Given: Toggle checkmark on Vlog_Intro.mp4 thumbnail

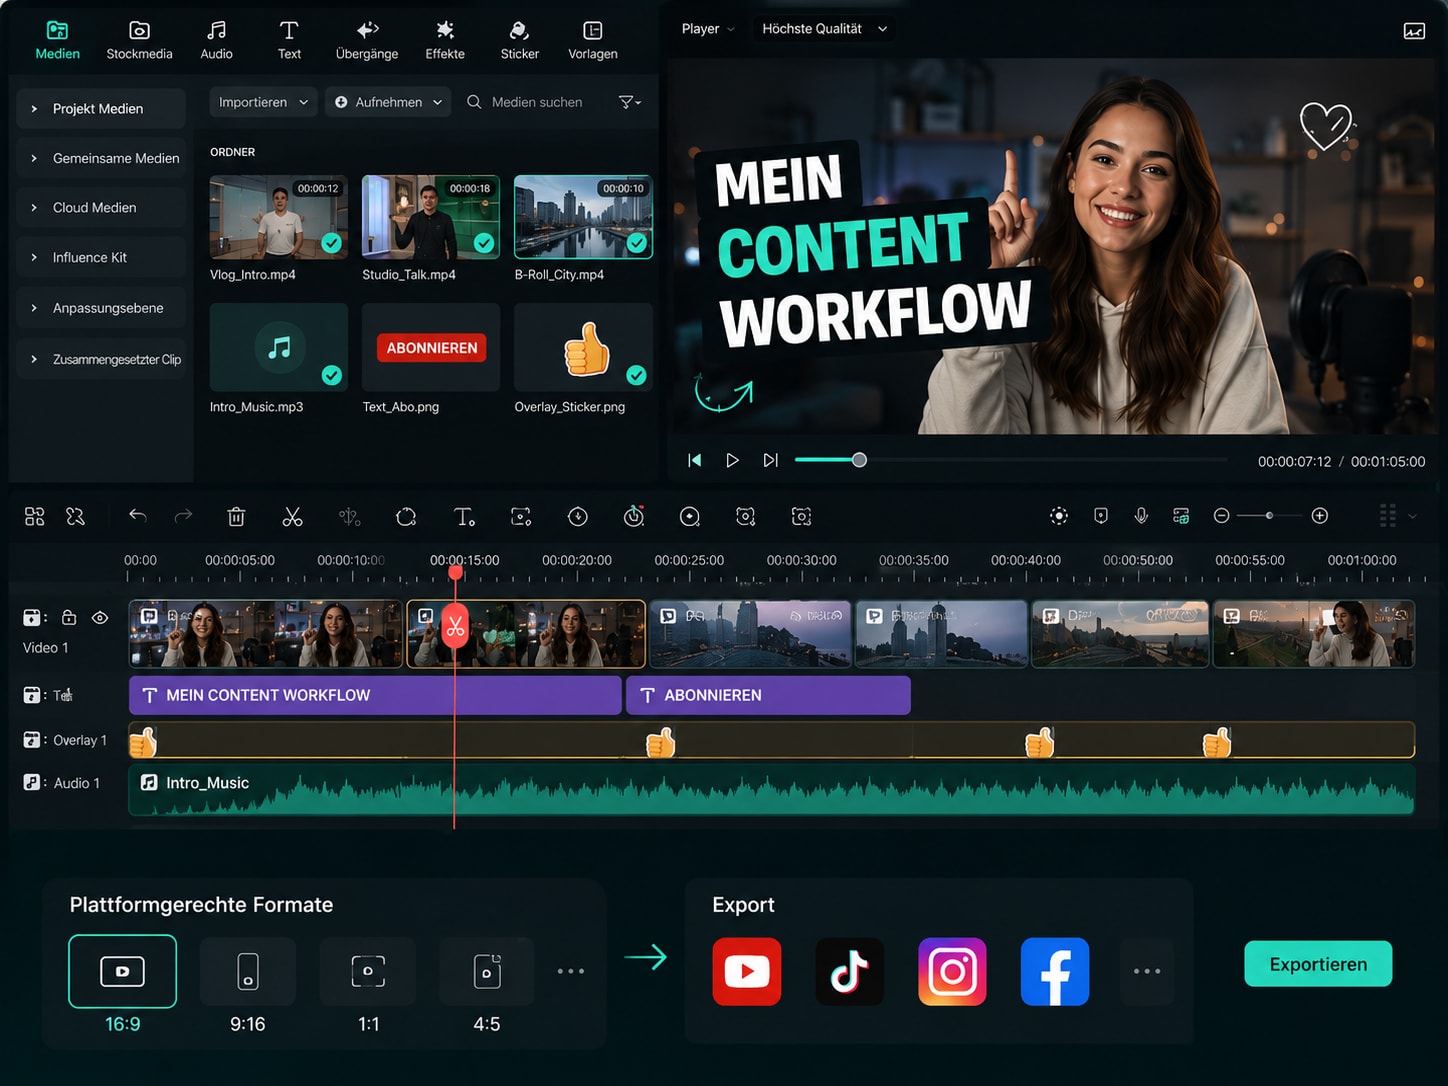Looking at the screenshot, I should pyautogui.click(x=332, y=243).
